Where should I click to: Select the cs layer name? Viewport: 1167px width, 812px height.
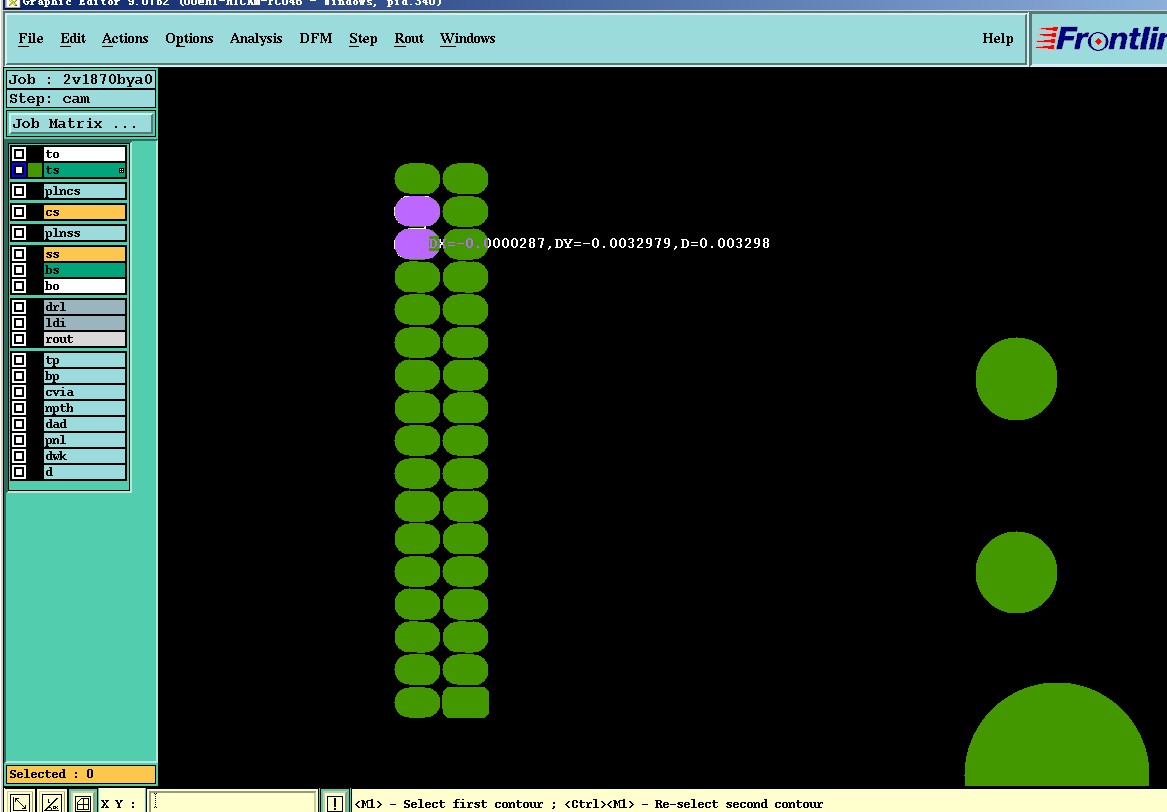tap(85, 212)
